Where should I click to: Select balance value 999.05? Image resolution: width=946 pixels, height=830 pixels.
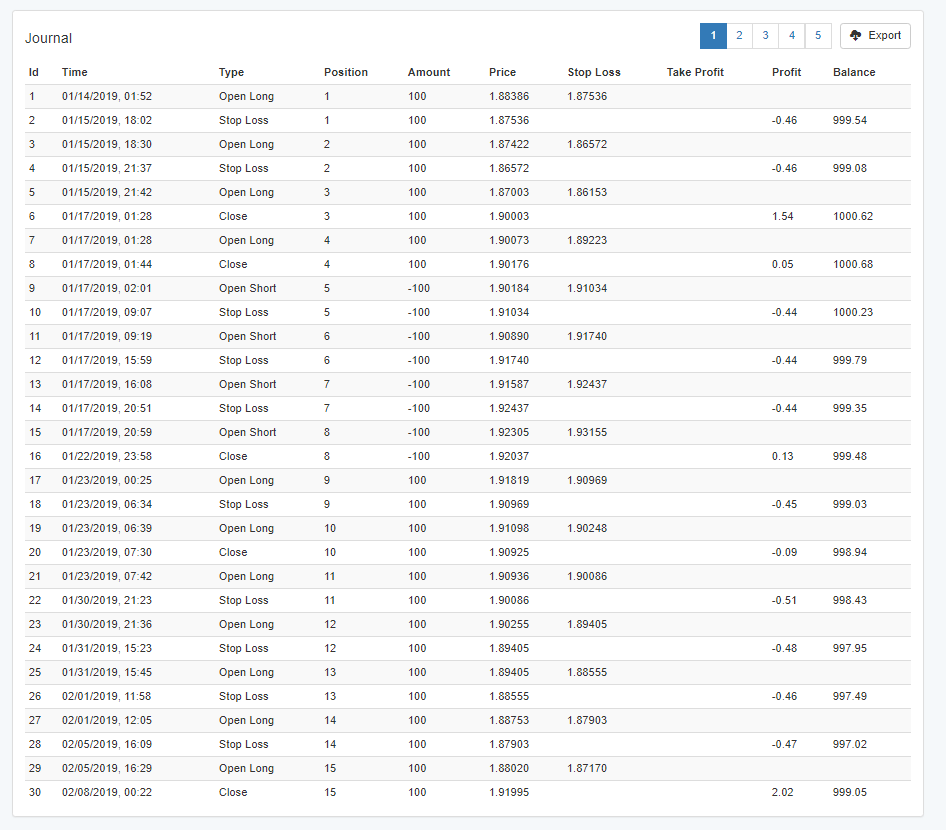[x=850, y=793]
